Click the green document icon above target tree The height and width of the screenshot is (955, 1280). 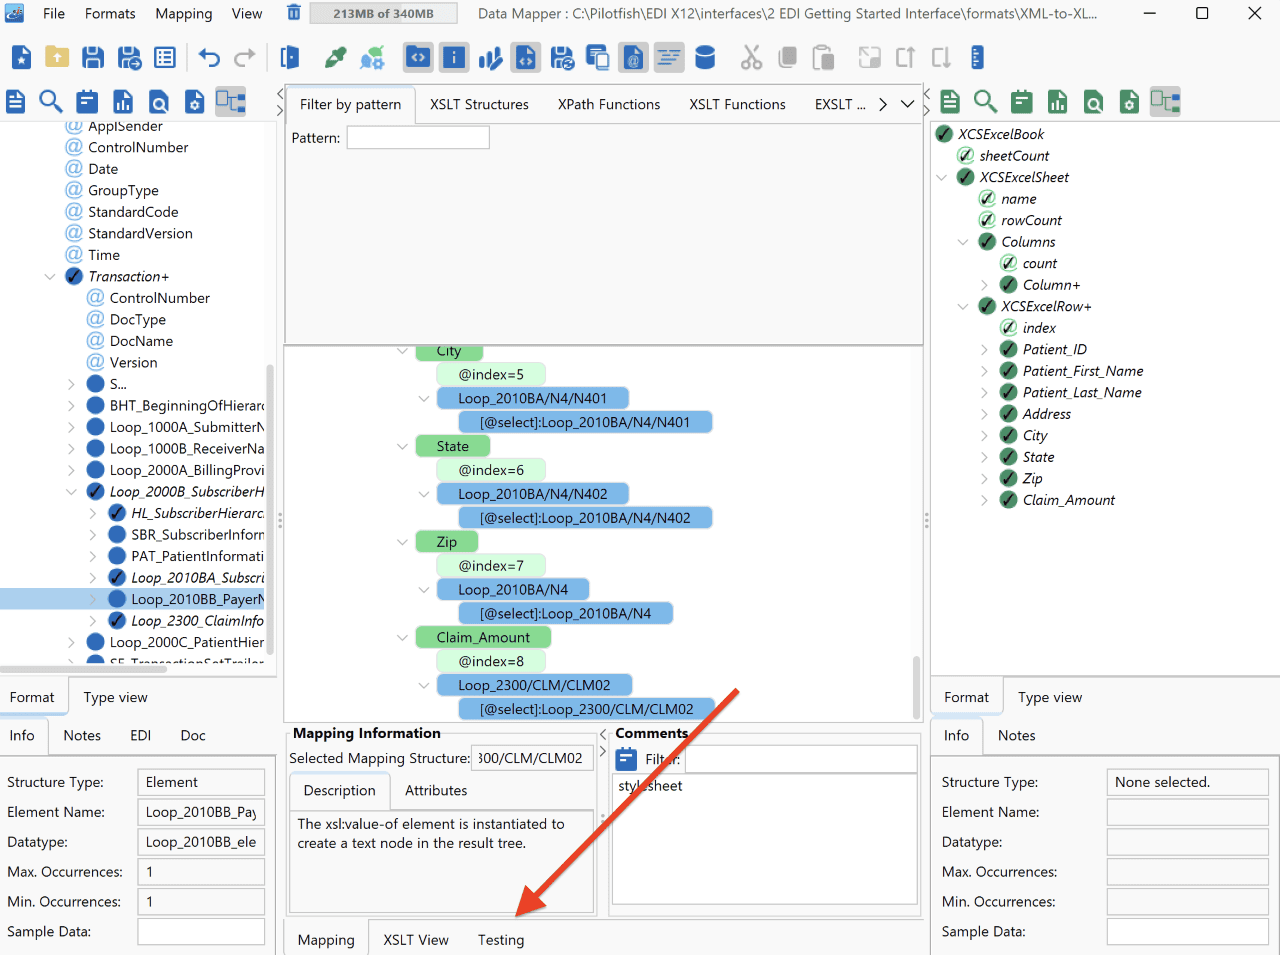tap(950, 101)
